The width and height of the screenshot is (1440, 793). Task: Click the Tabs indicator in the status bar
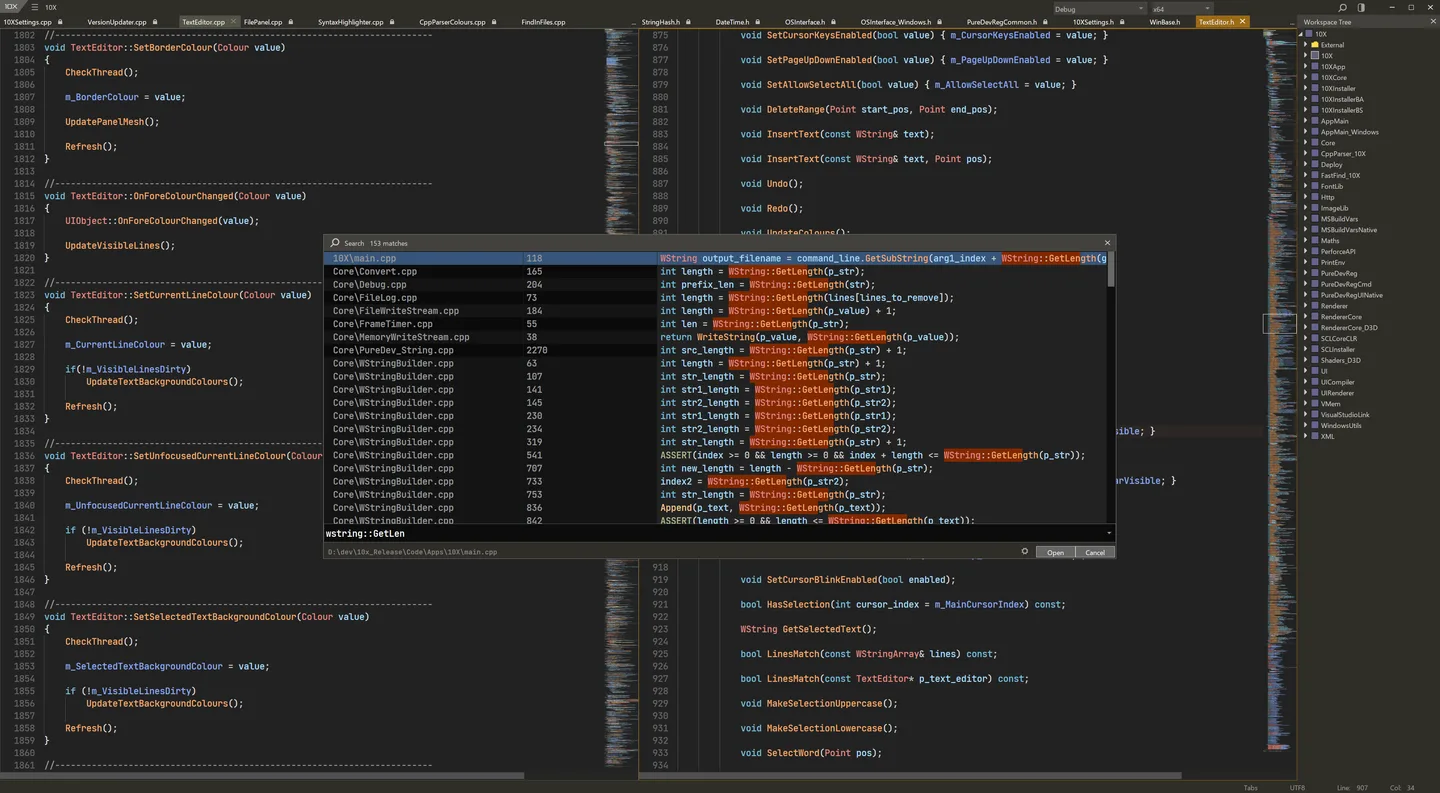point(1250,788)
